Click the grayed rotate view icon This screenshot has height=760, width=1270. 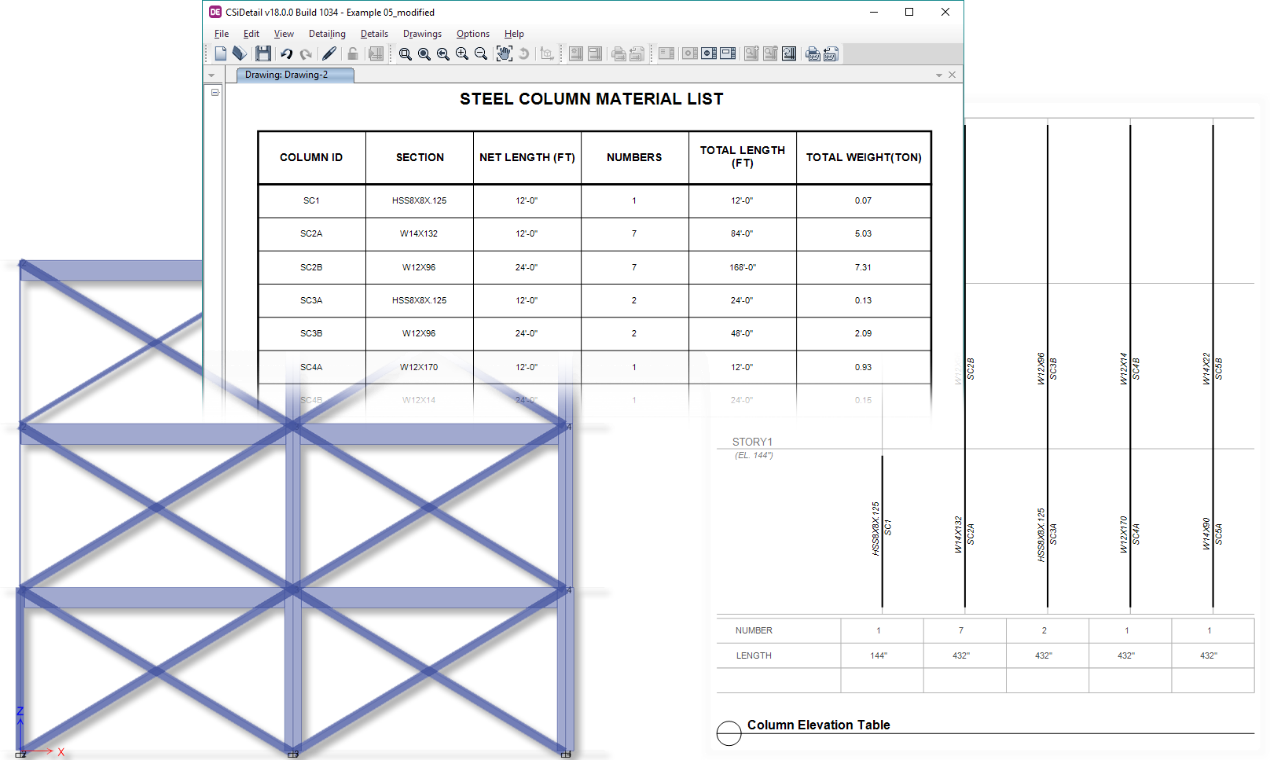523,54
